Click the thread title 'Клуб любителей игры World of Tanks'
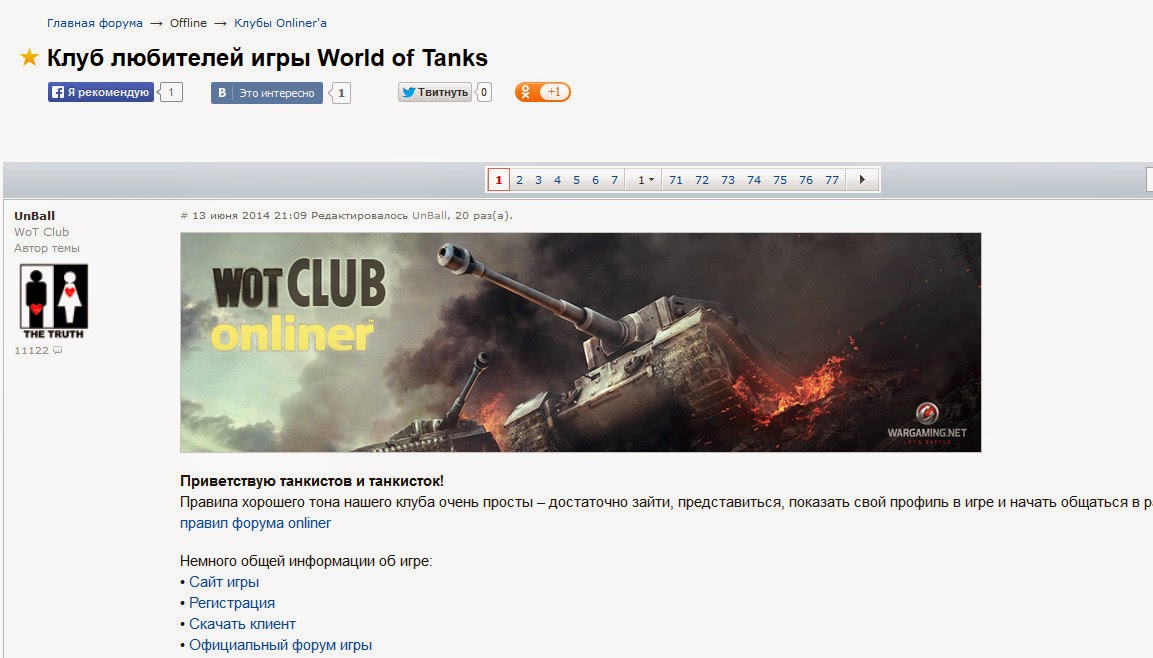1153x658 pixels. click(267, 57)
